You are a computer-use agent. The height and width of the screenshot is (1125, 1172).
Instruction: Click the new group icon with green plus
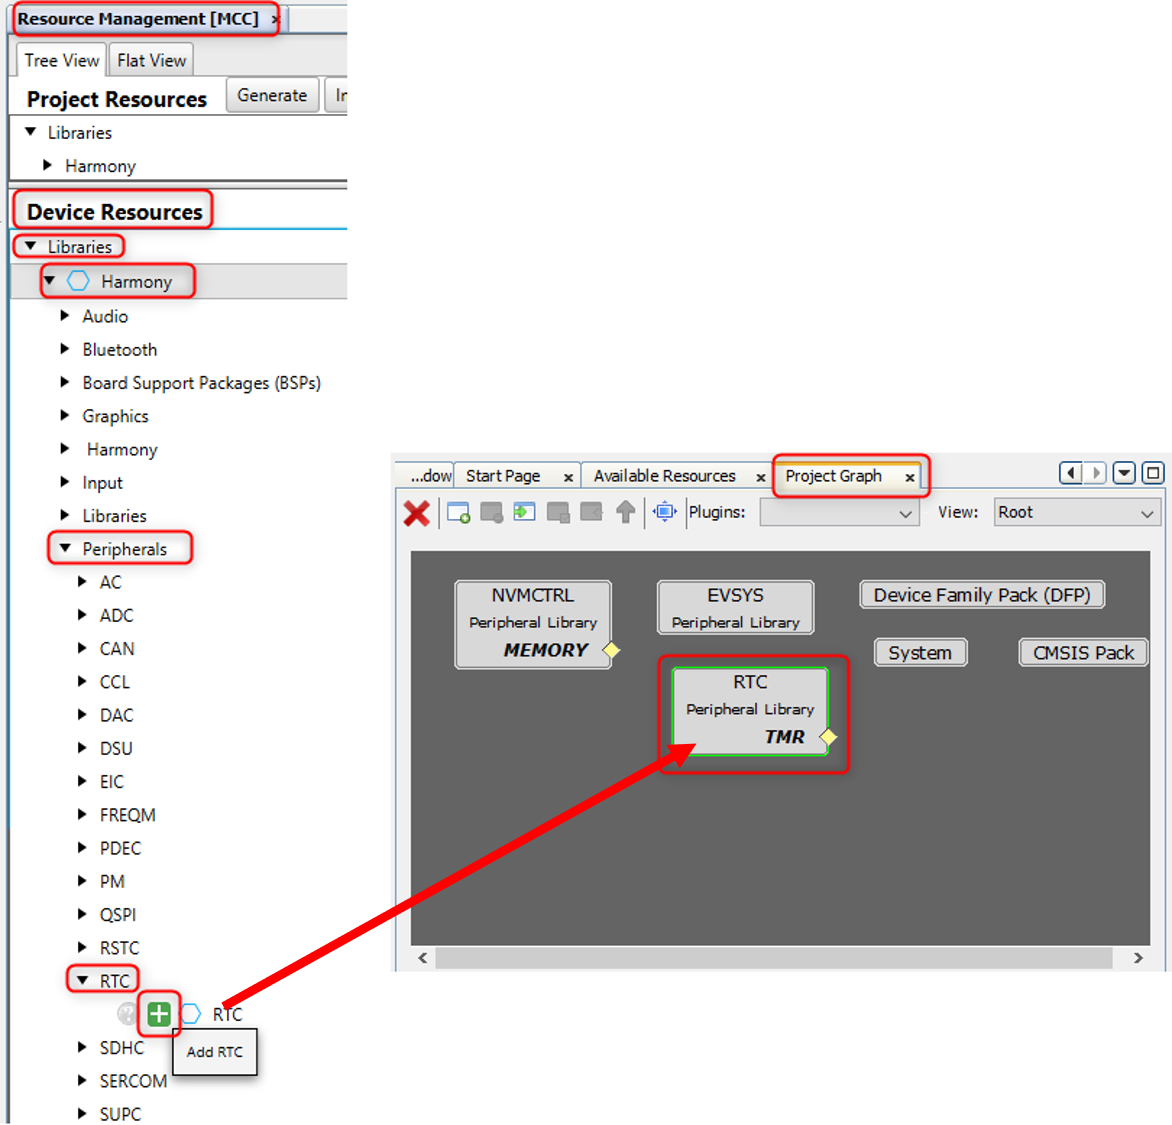click(459, 513)
